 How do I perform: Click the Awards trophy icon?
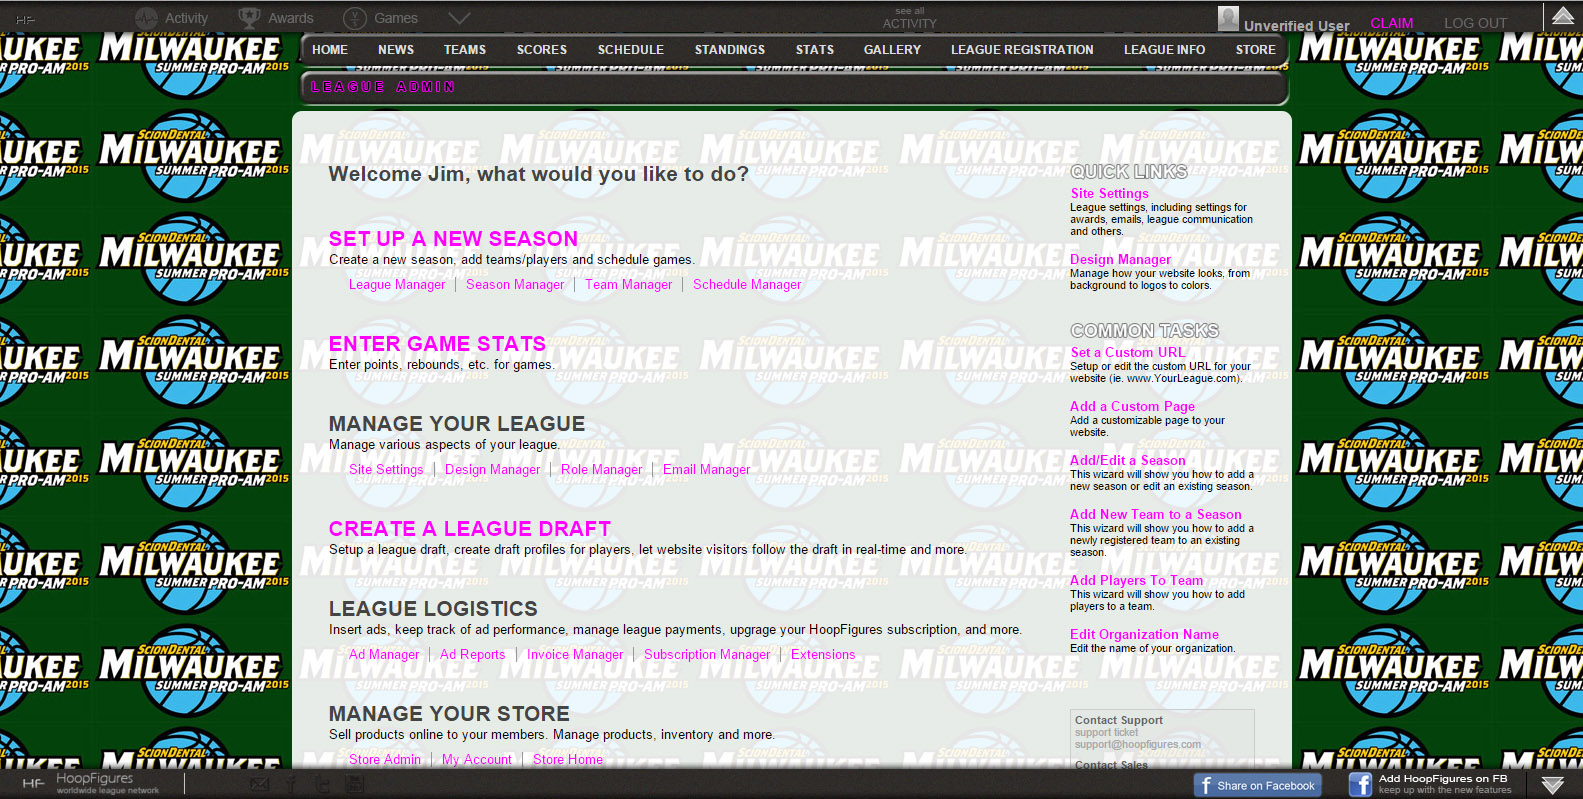249,18
